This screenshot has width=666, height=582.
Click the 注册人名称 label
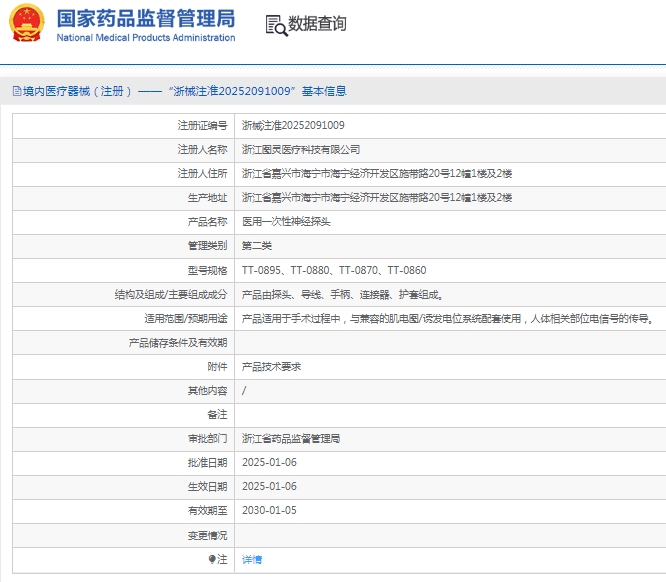(203, 150)
